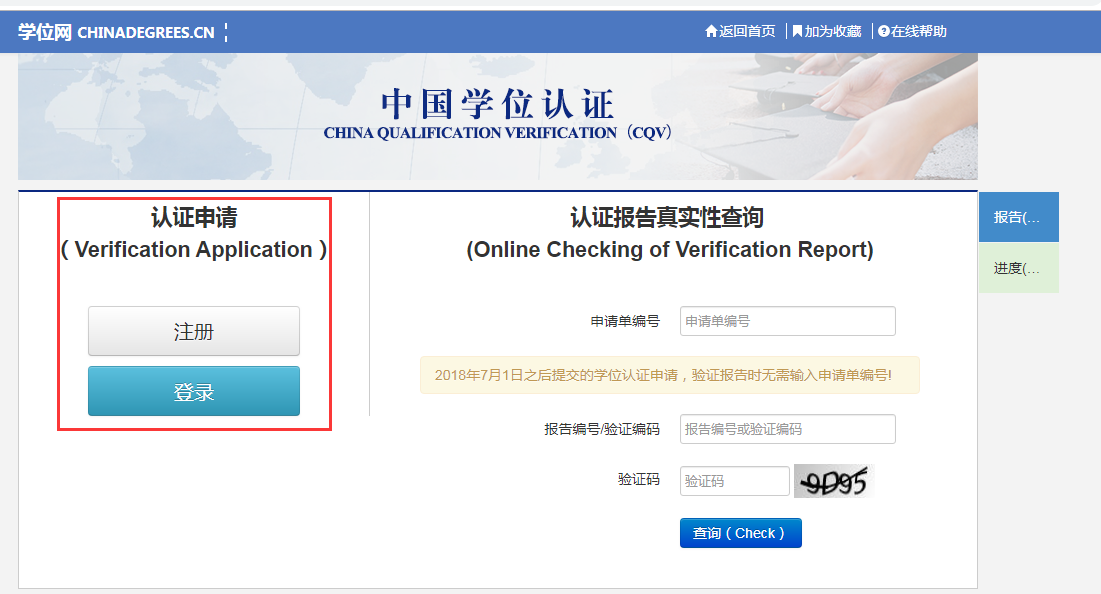Viewport: 1101px width, 594px height.
Task: Click the bookmark icon beside 加为收藏
Action: [797, 31]
